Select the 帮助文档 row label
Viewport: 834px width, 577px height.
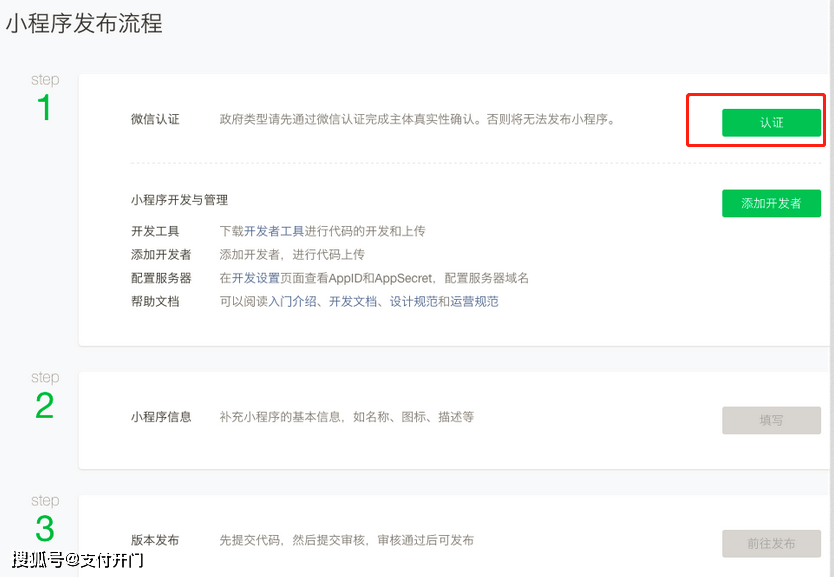point(155,301)
